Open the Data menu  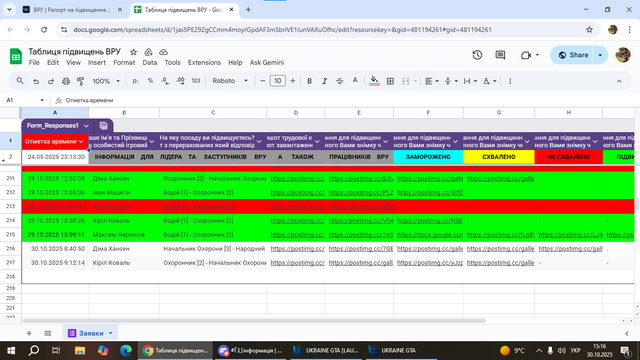click(149, 62)
